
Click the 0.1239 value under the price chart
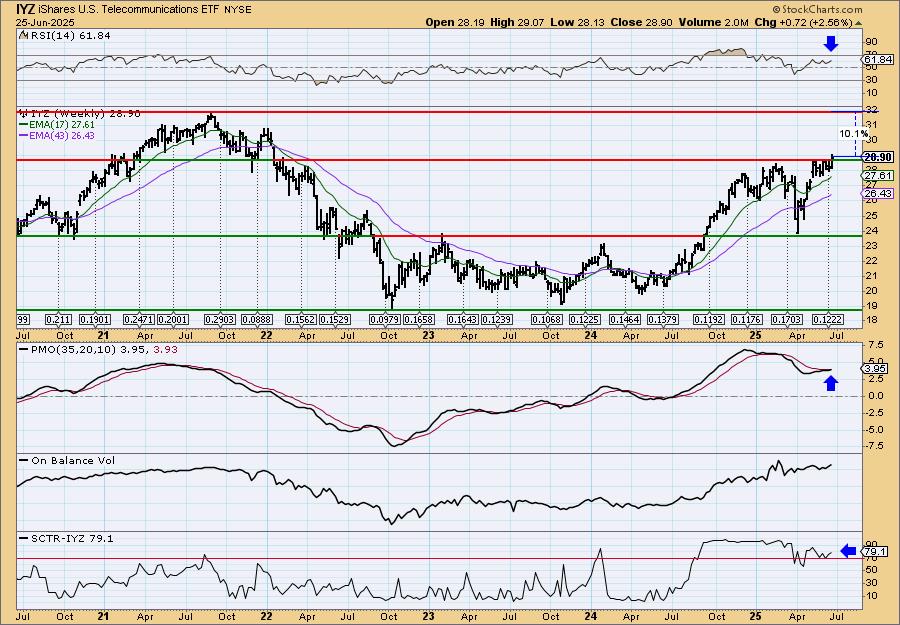point(496,320)
